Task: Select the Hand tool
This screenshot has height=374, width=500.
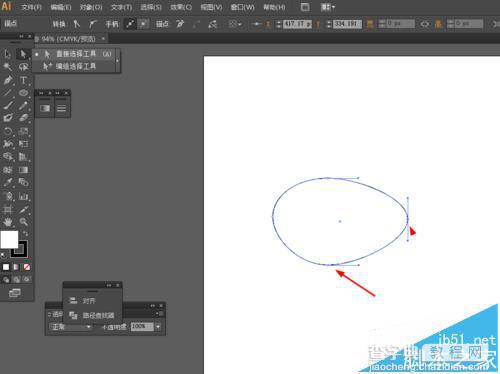Action: click(8, 222)
